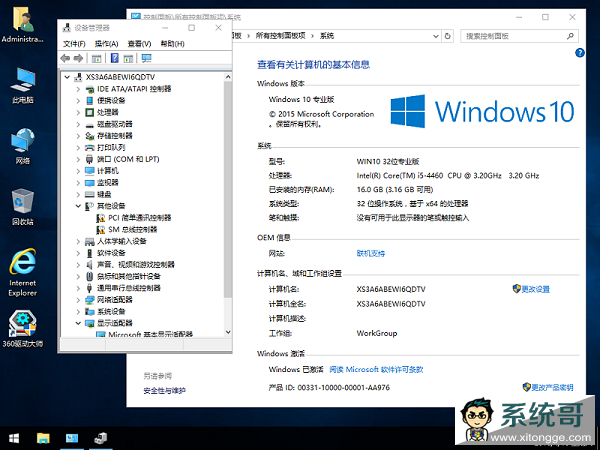
Task: Open the 帮助(H) menu
Action: pyautogui.click(x=172, y=44)
